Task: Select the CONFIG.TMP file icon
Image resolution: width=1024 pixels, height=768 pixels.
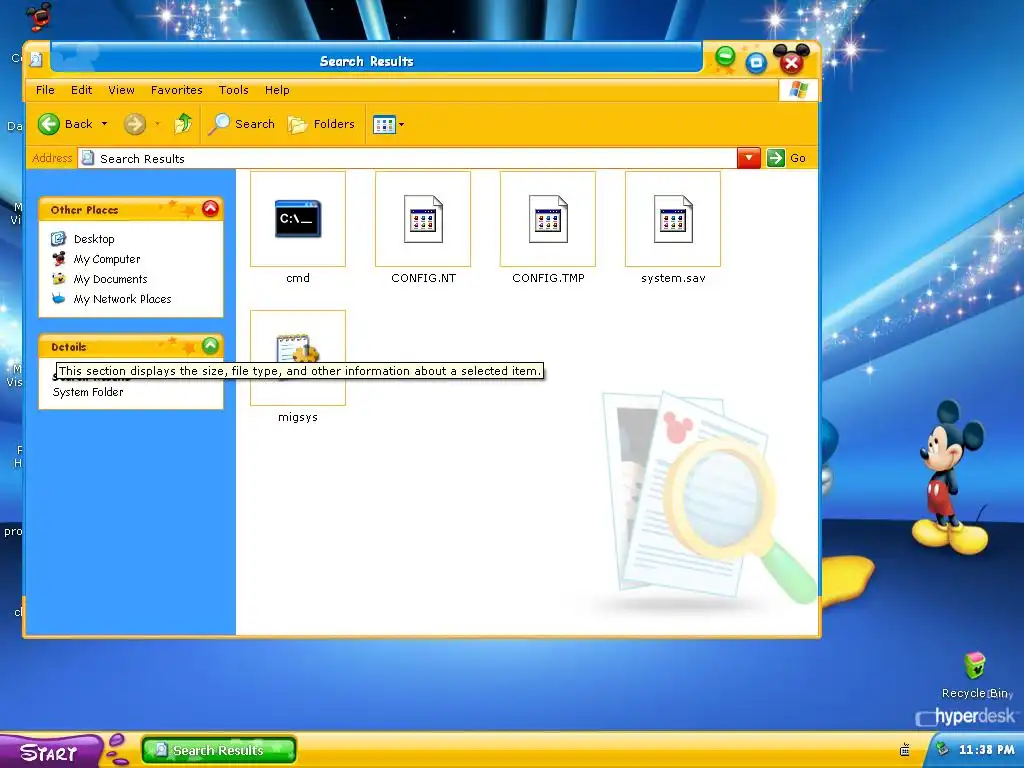Action: 548,219
